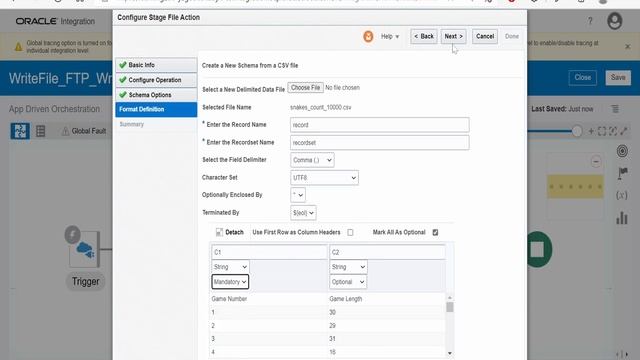640x360 pixels.
Task: Open the variables (x) icon panel
Action: (622, 195)
